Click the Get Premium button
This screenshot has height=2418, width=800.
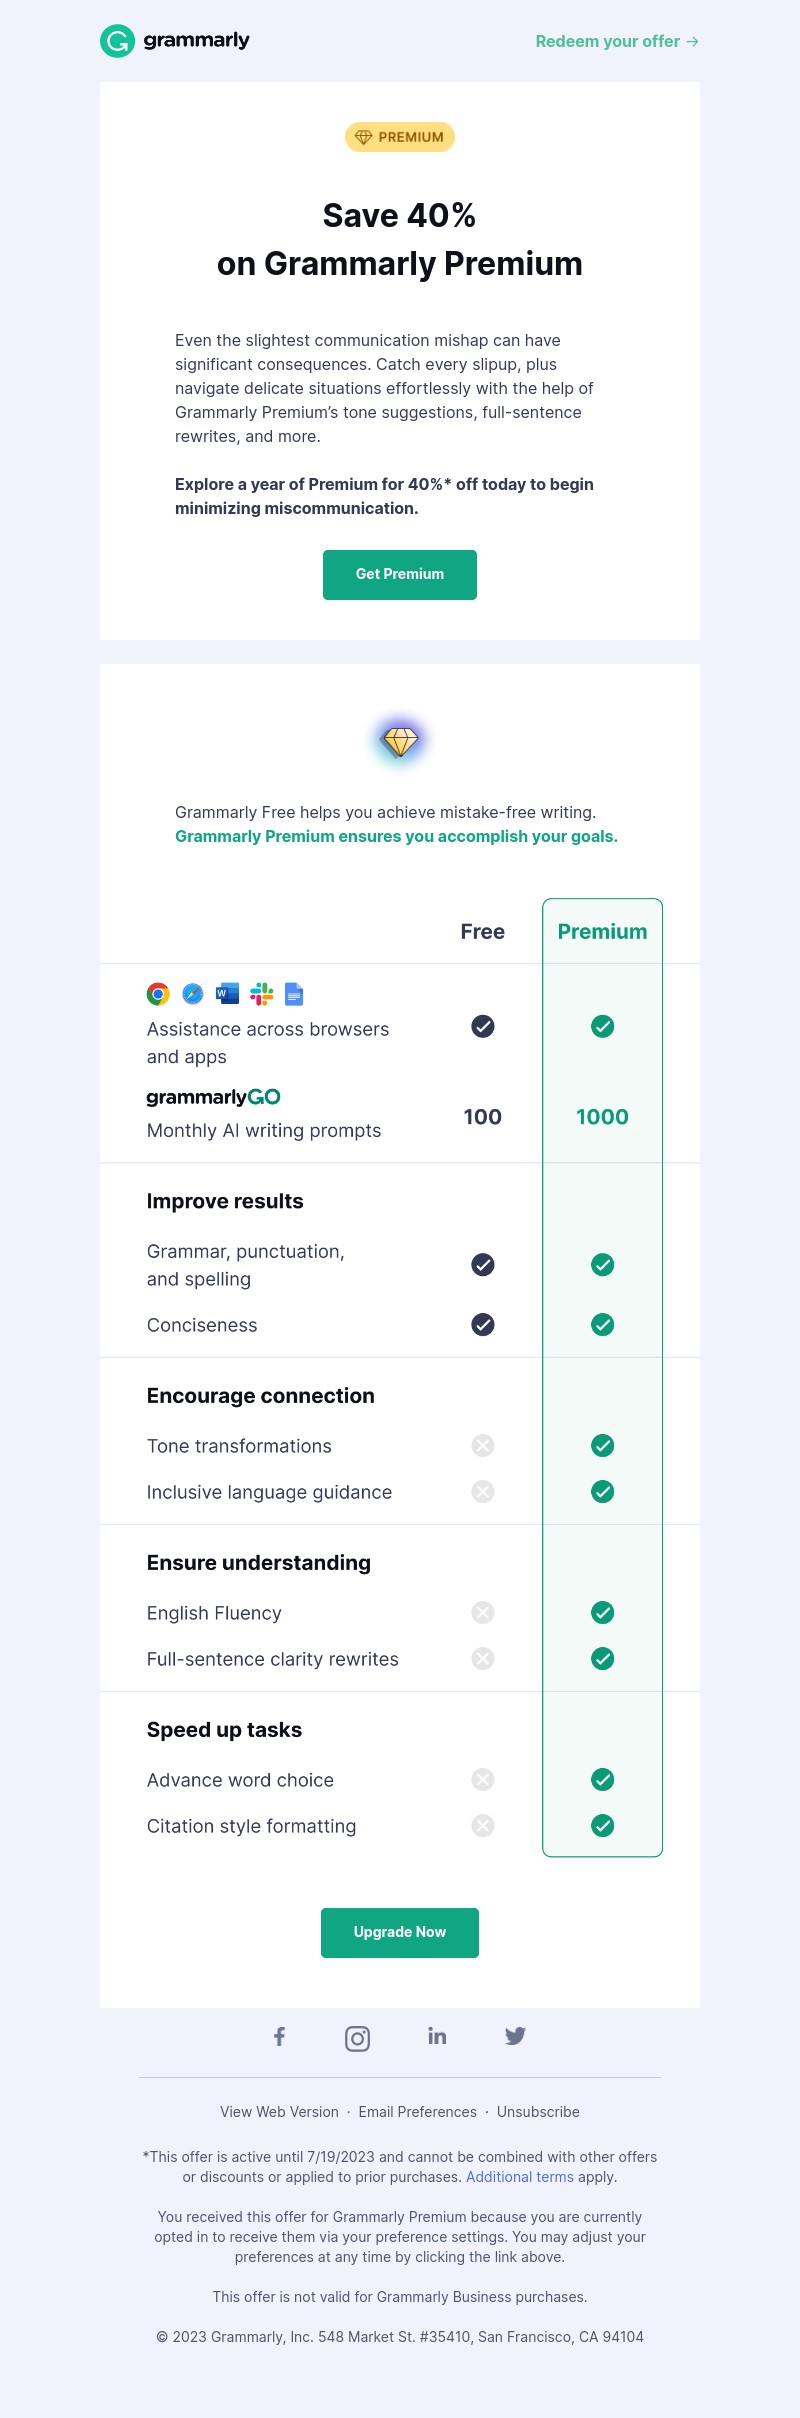coord(400,575)
